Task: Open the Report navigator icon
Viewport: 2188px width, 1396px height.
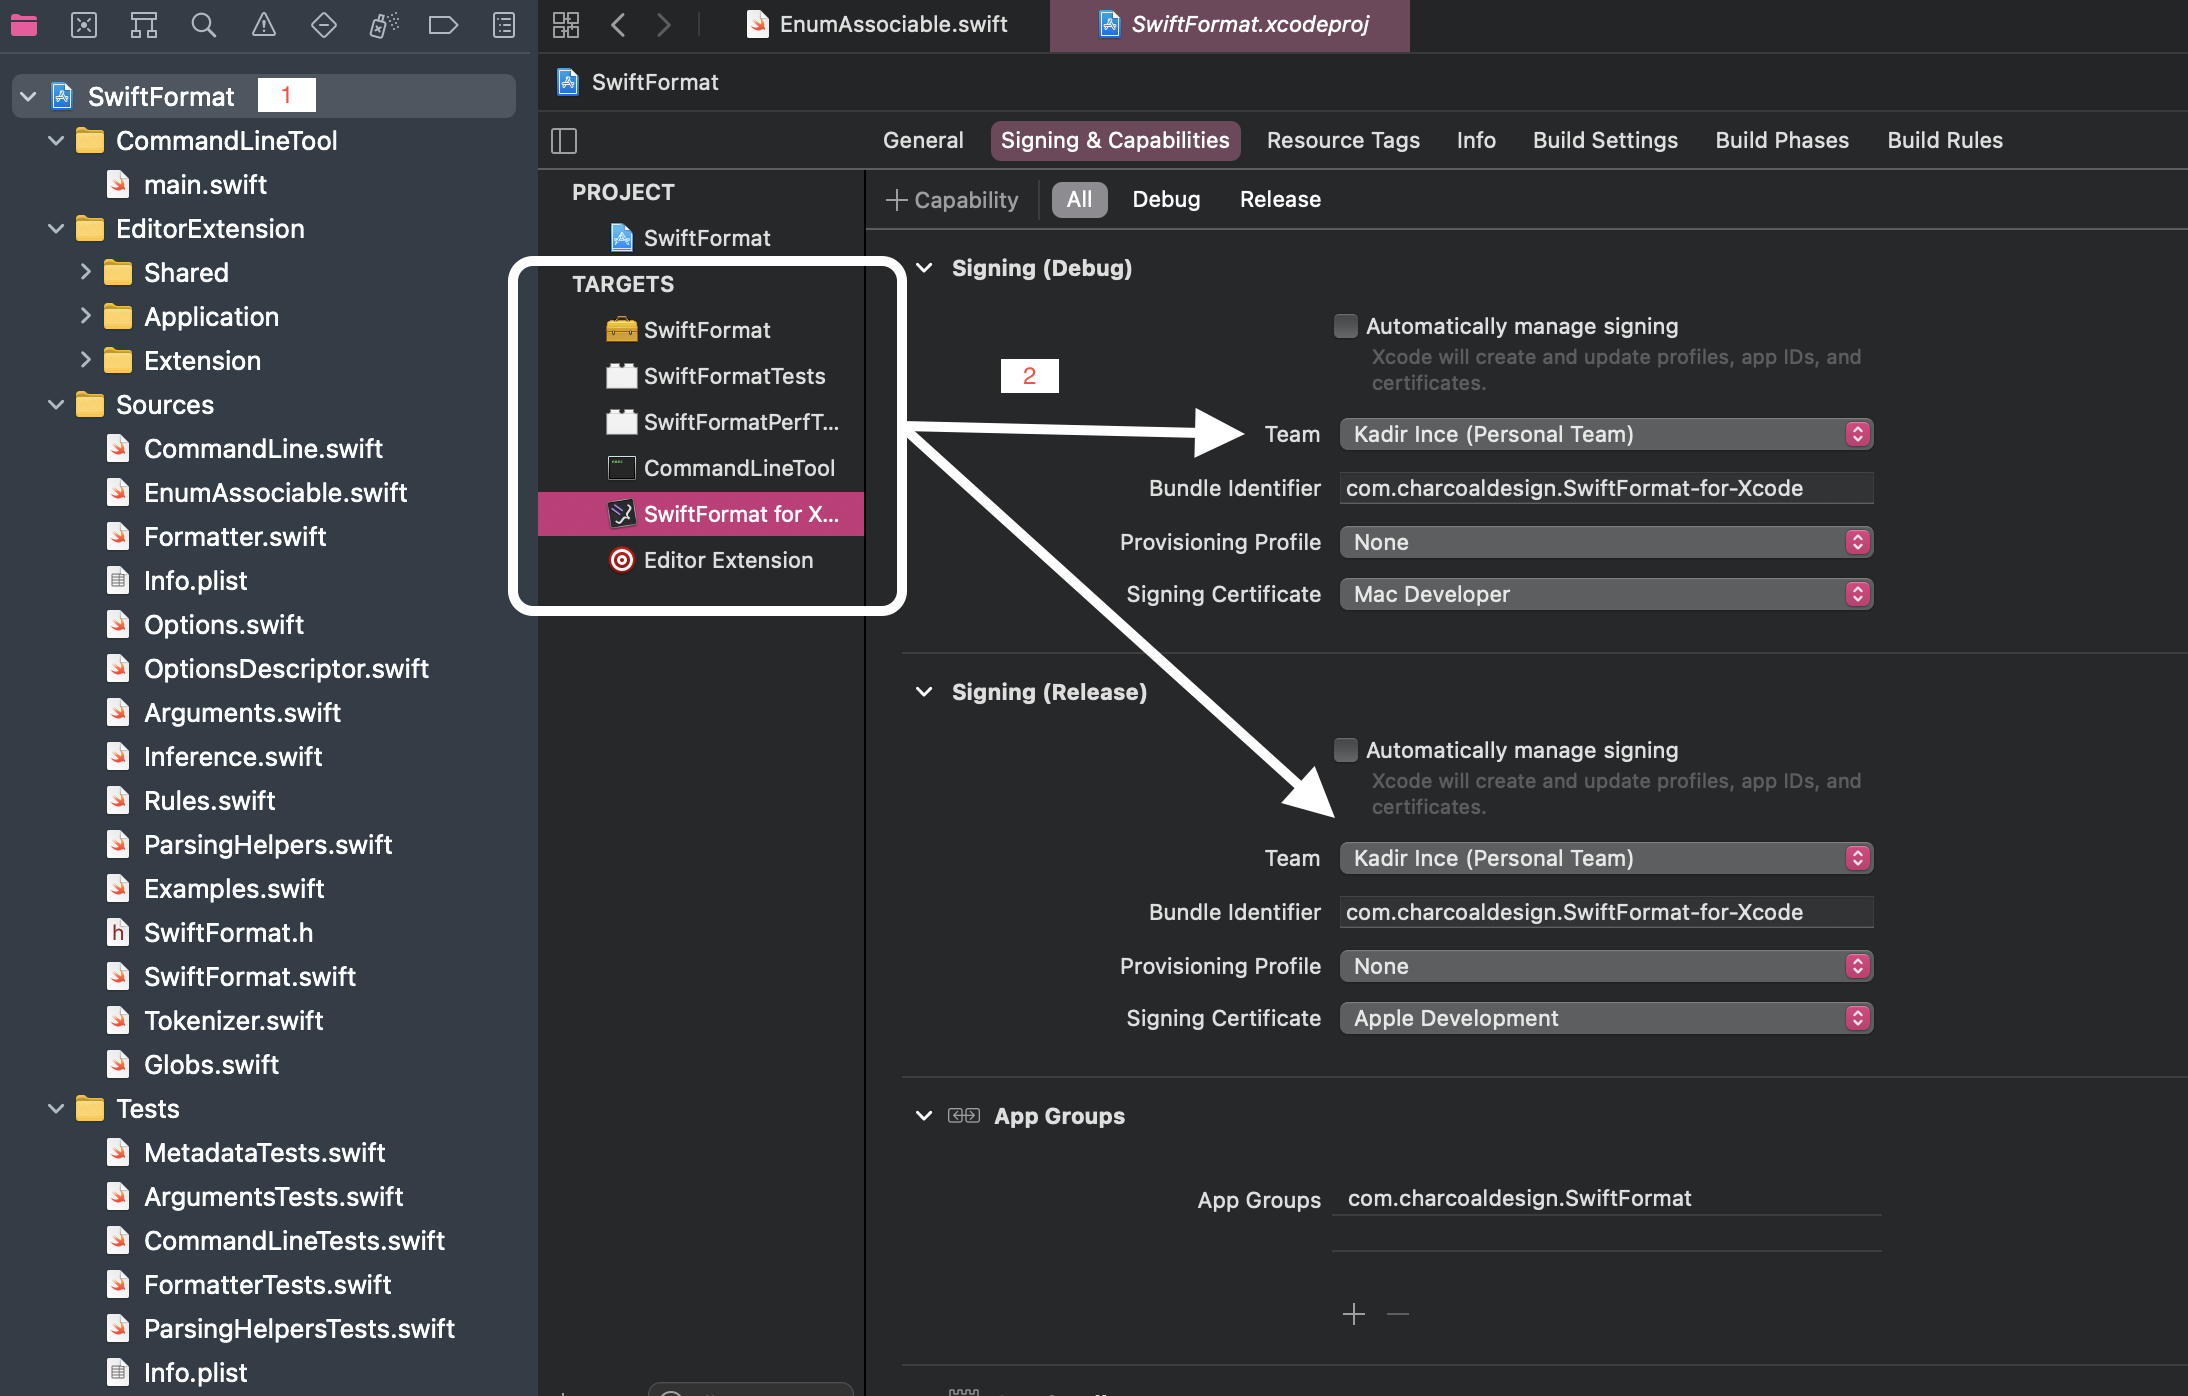Action: click(504, 25)
